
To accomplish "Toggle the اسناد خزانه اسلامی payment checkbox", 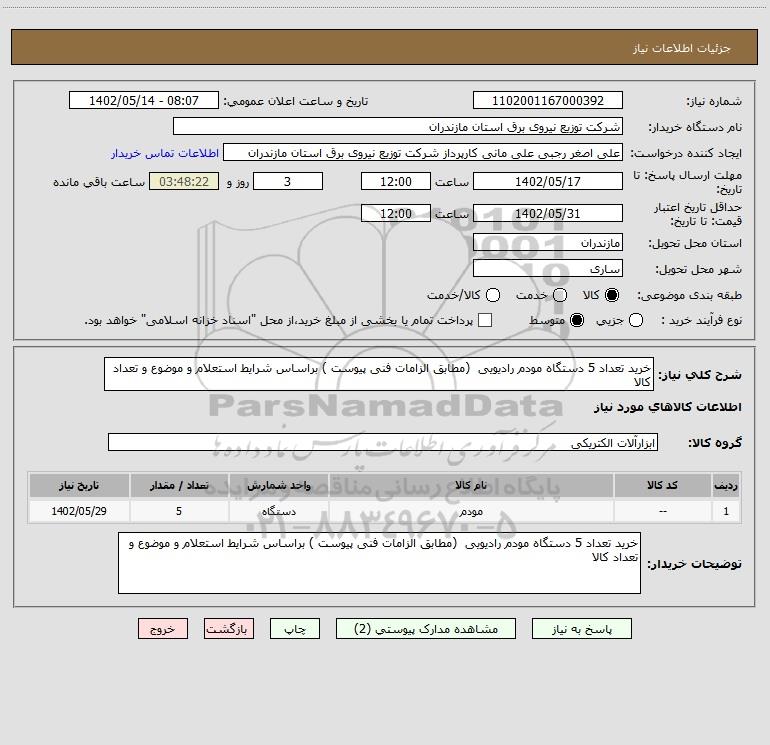I will pyautogui.click(x=485, y=320).
